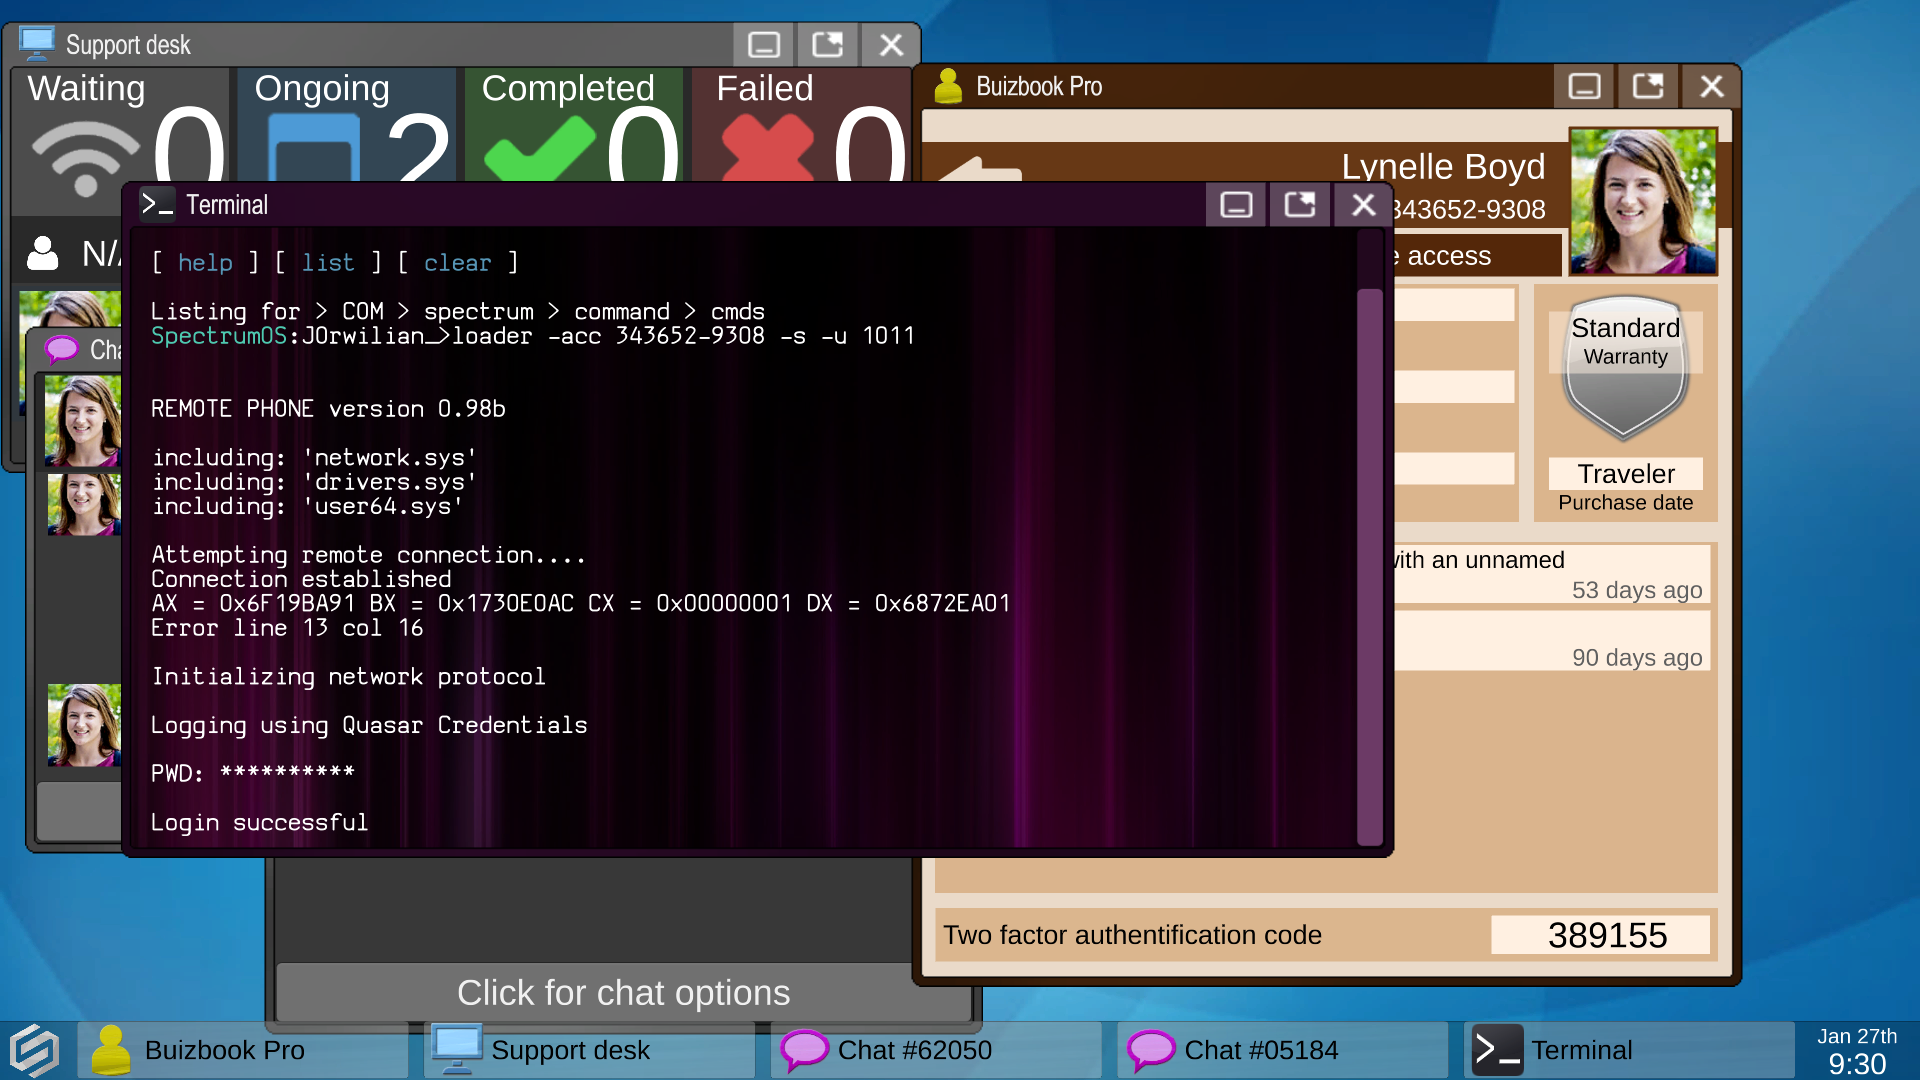Click the Login successful line in Terminal

(259, 823)
